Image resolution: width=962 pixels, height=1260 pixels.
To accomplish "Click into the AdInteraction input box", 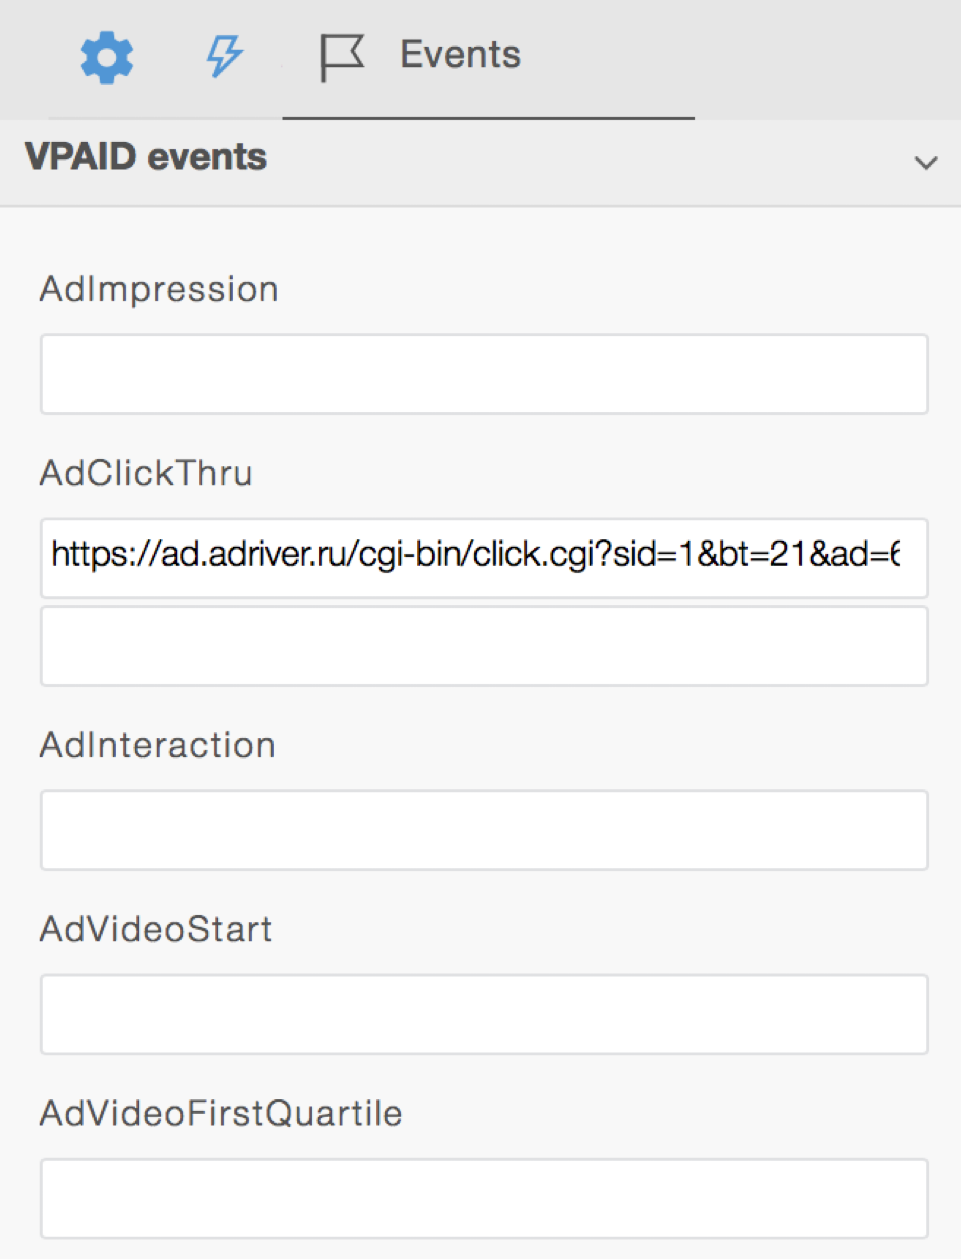I will pyautogui.click(x=484, y=830).
